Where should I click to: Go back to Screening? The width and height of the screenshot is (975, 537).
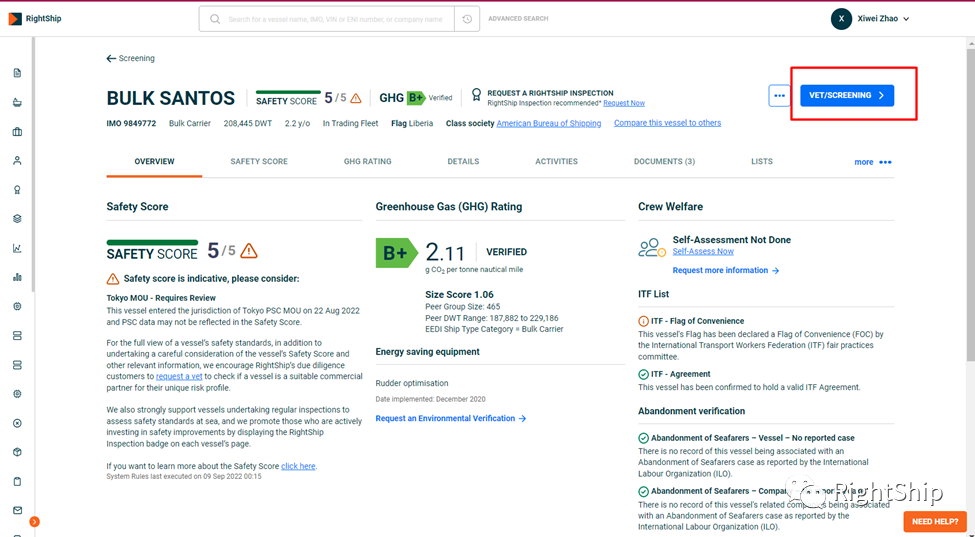131,58
